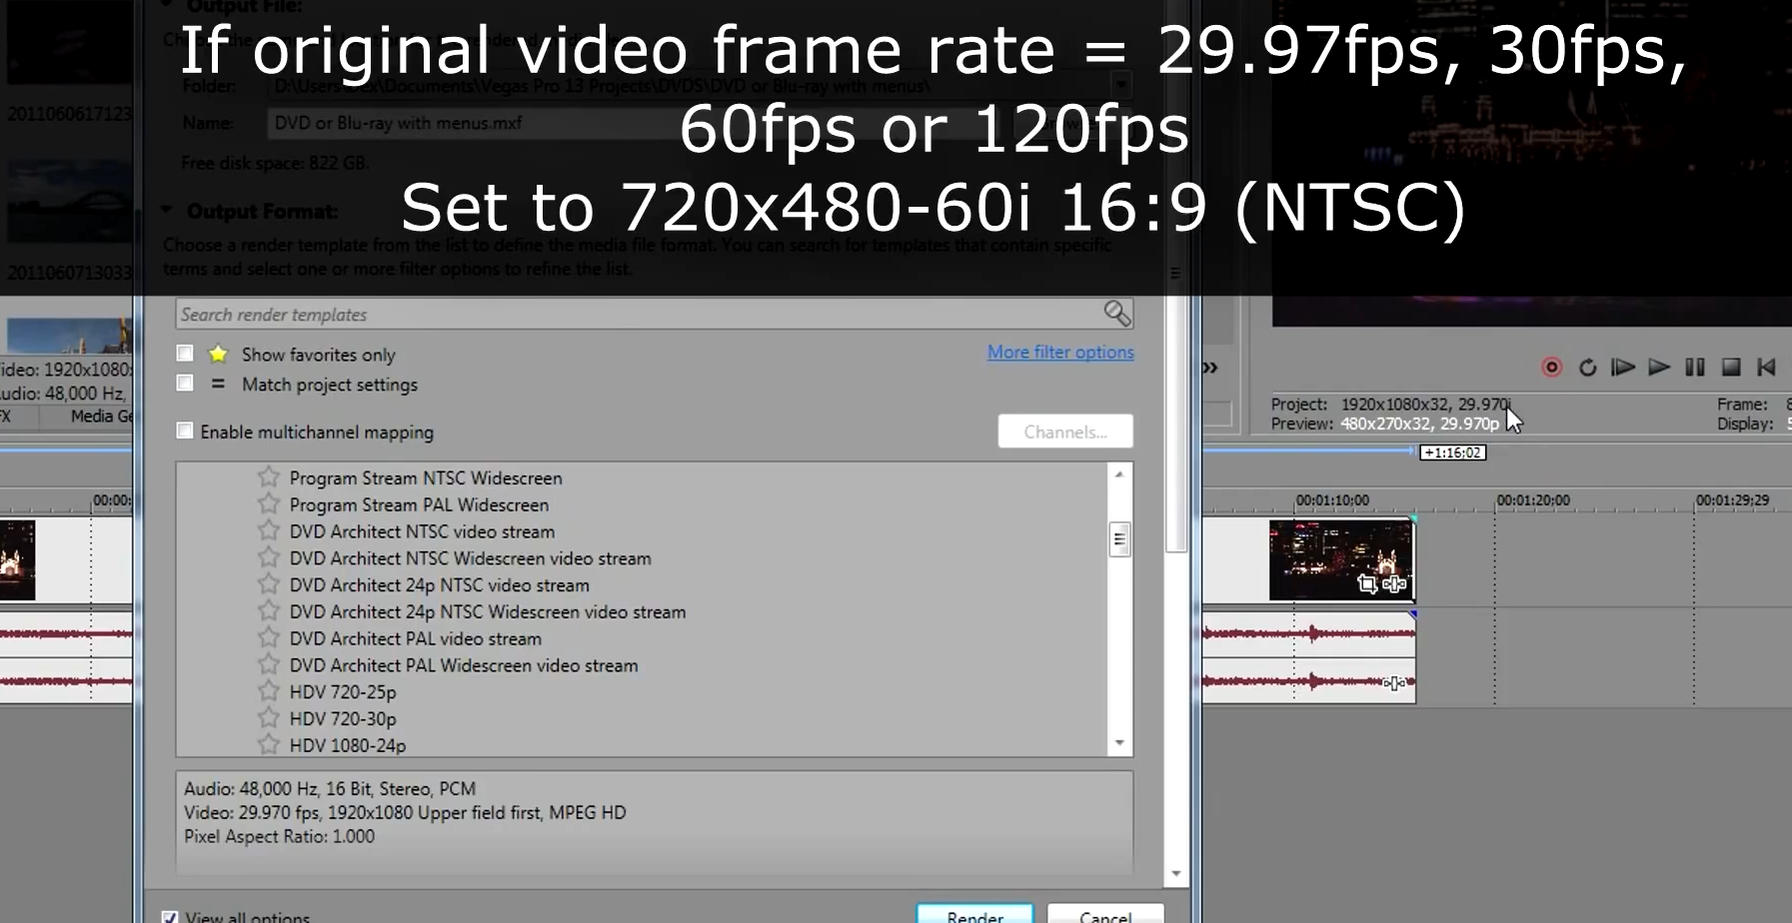Select DVD Architect NTSC video stream
The height and width of the screenshot is (923, 1792).
click(x=422, y=532)
